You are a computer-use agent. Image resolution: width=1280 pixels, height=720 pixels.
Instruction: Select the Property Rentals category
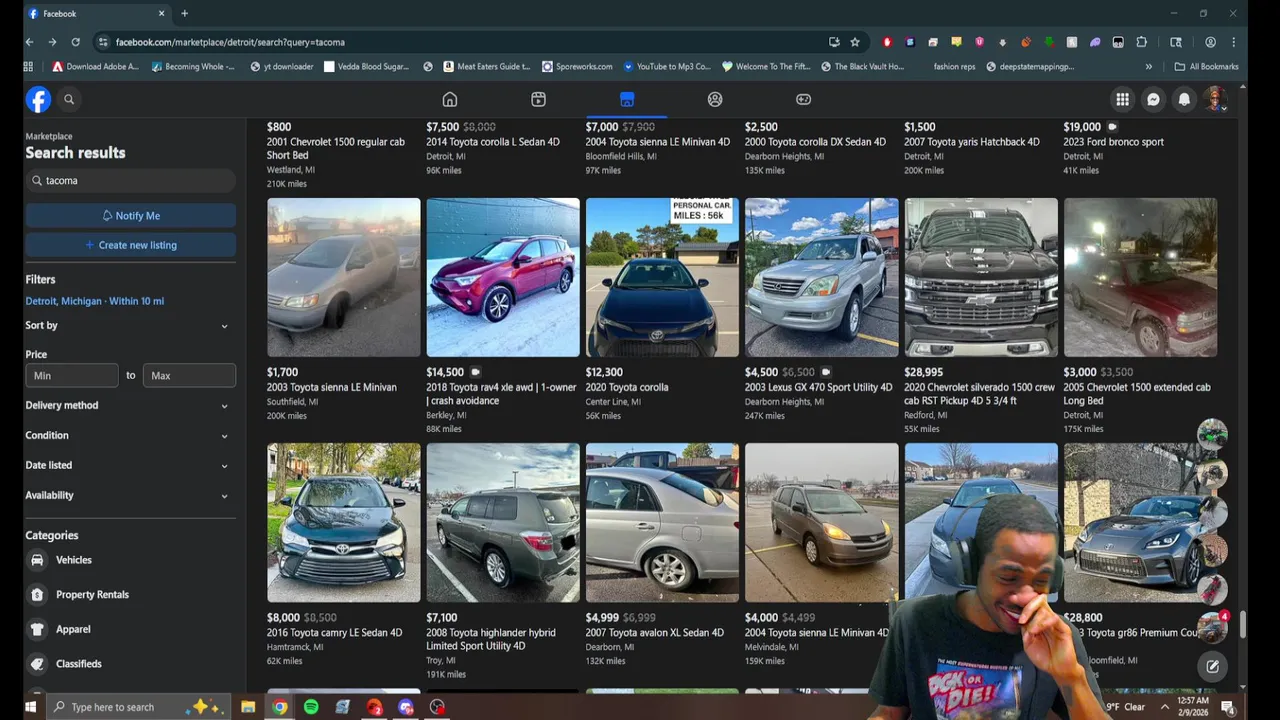click(131, 595)
